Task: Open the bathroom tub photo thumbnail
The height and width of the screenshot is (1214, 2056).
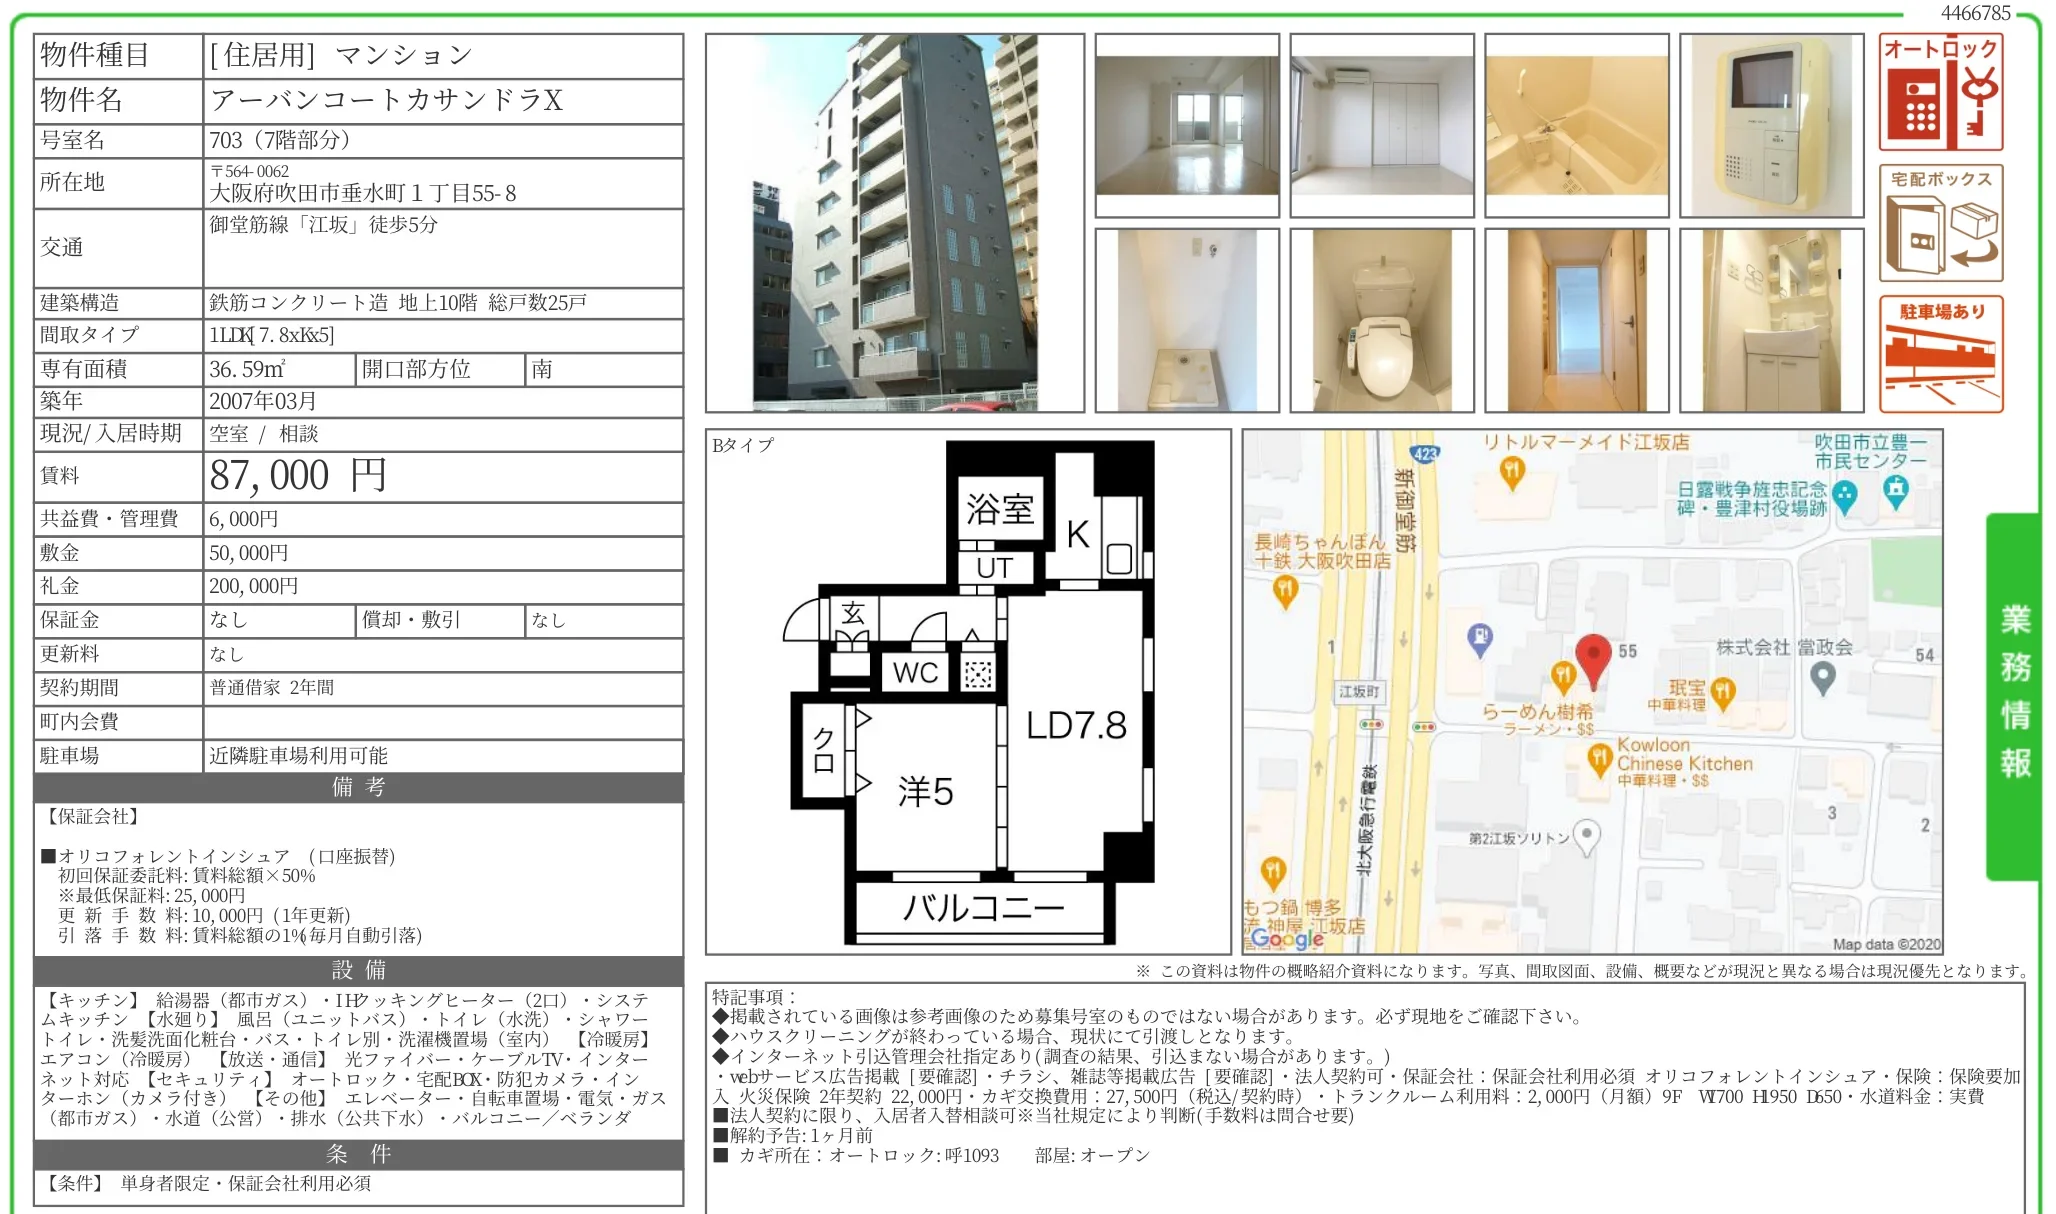Action: [x=1576, y=125]
